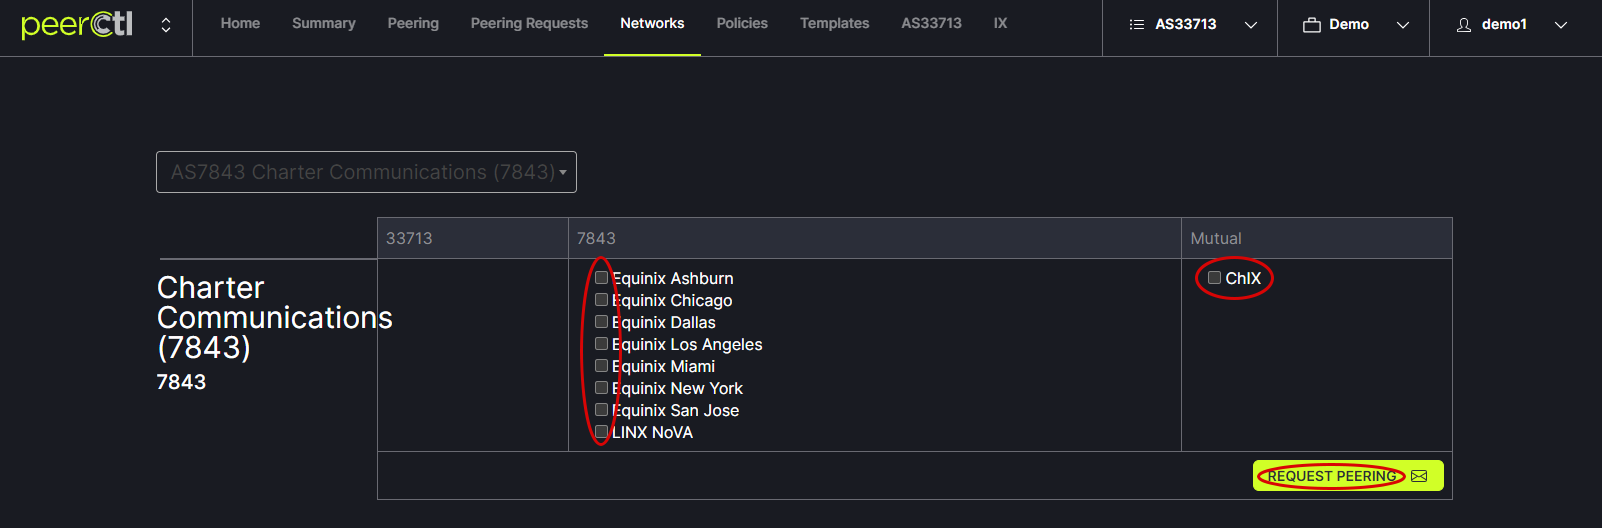The image size is (1602, 528).
Task: Click the envelope icon on Request Peering
Action: 1419,476
